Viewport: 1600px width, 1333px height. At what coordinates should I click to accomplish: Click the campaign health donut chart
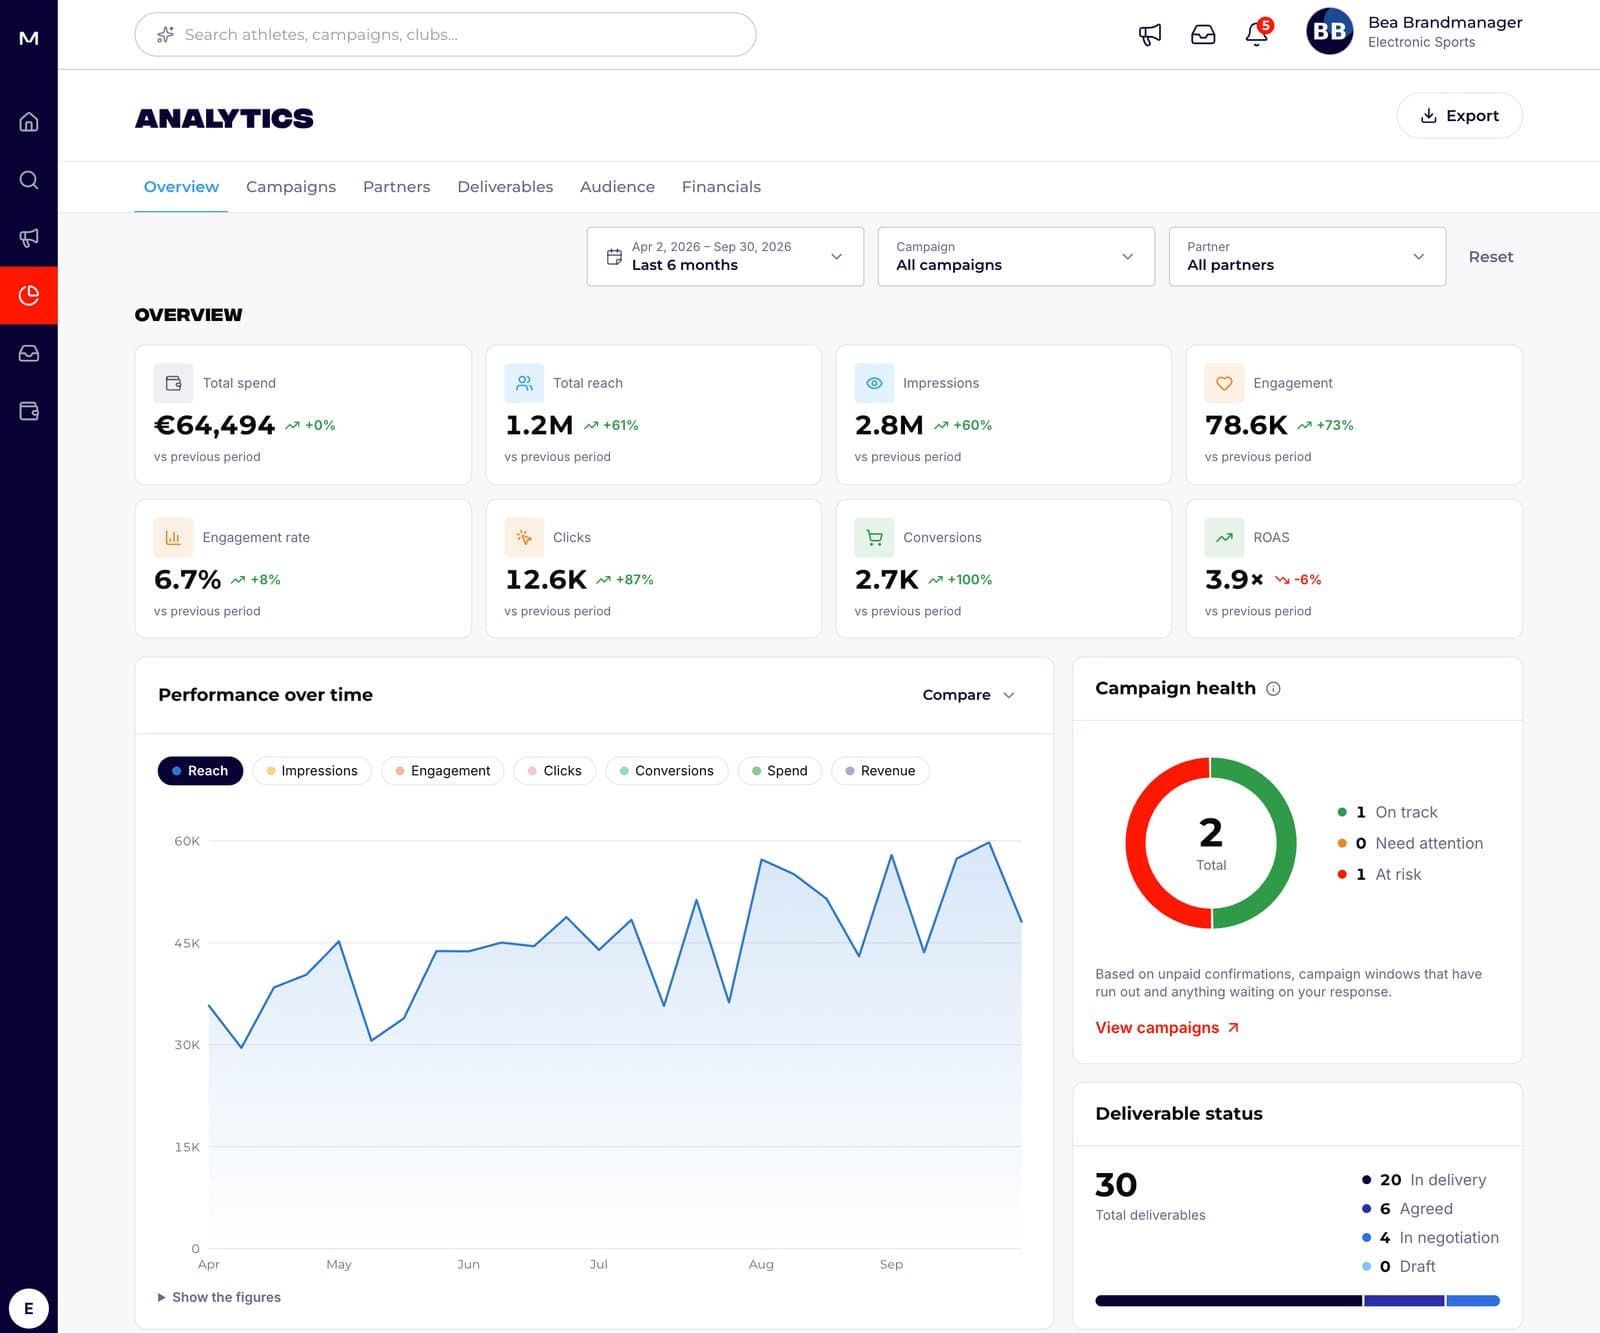(1211, 843)
